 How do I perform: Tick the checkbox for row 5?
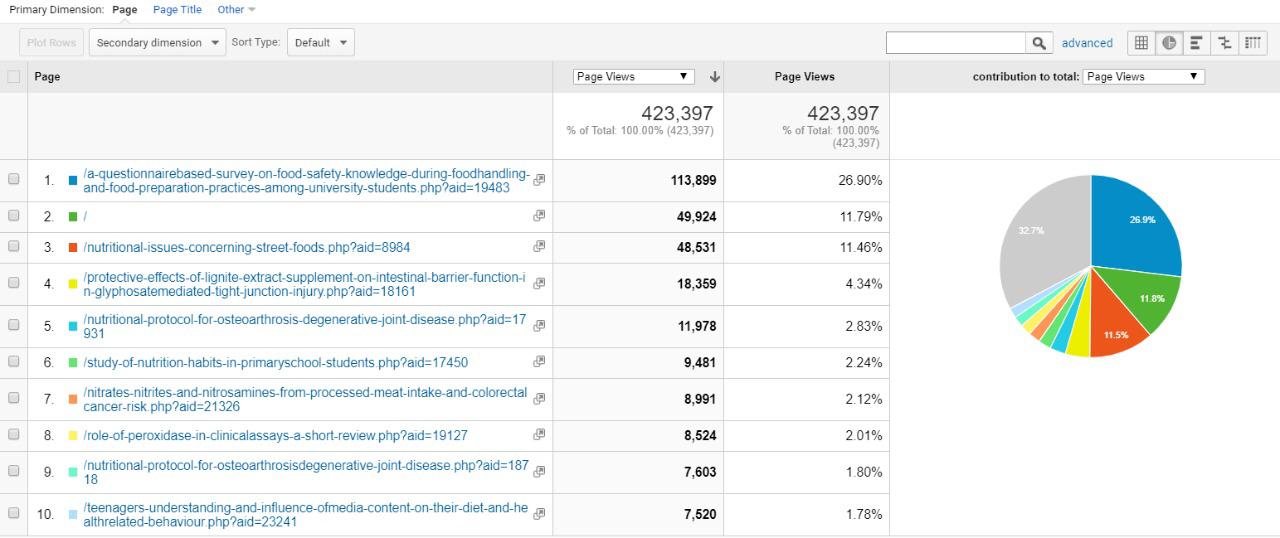[14, 326]
